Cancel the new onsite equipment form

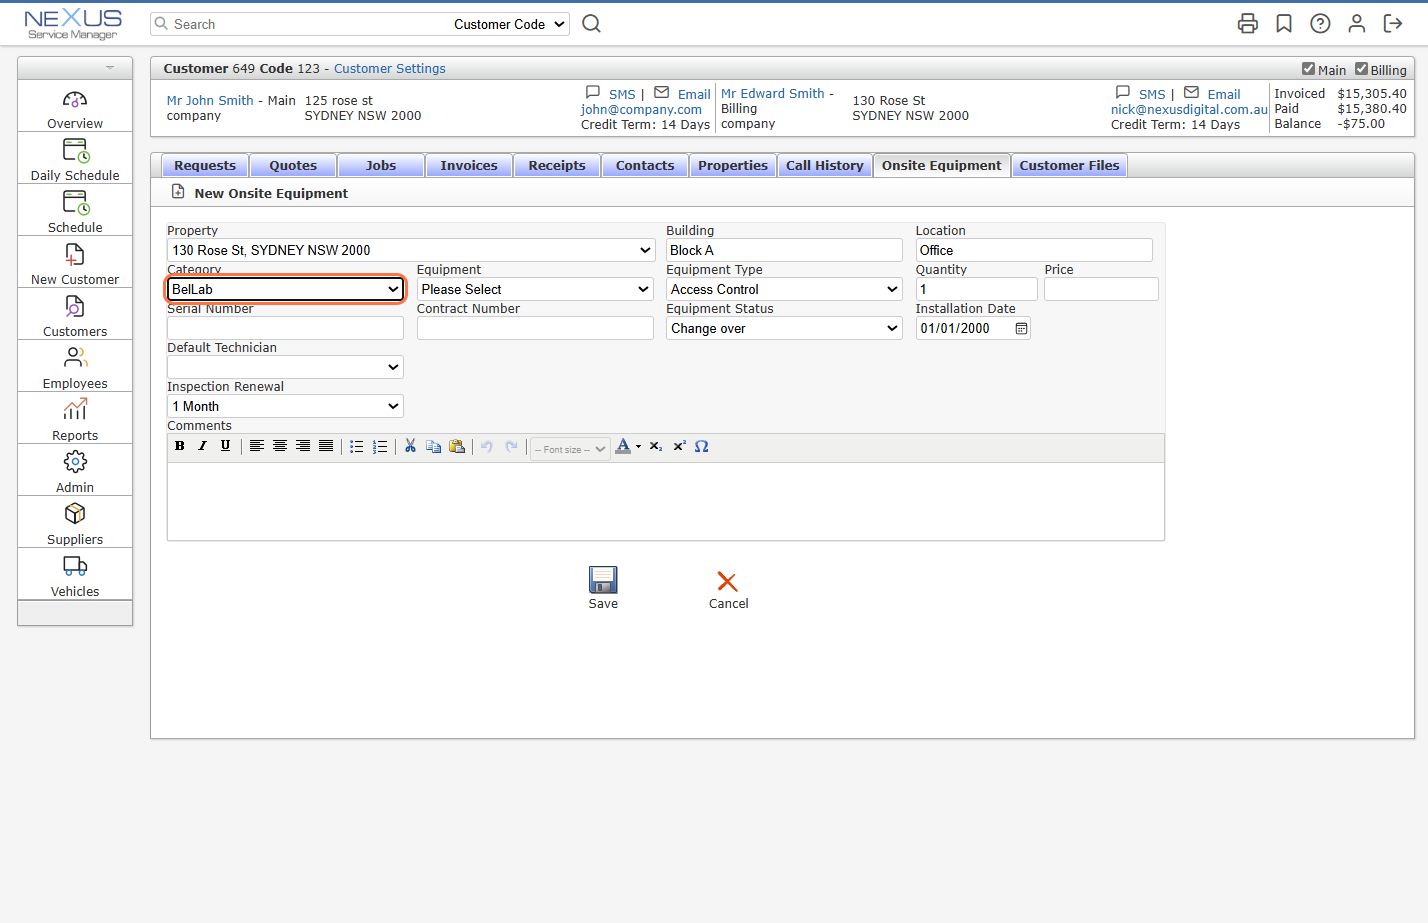click(728, 590)
